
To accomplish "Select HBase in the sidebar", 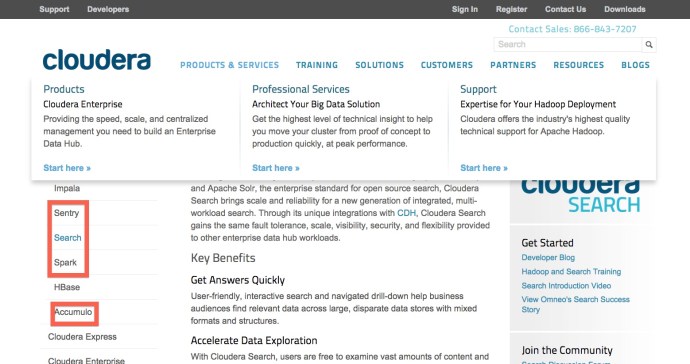I will point(67,287).
